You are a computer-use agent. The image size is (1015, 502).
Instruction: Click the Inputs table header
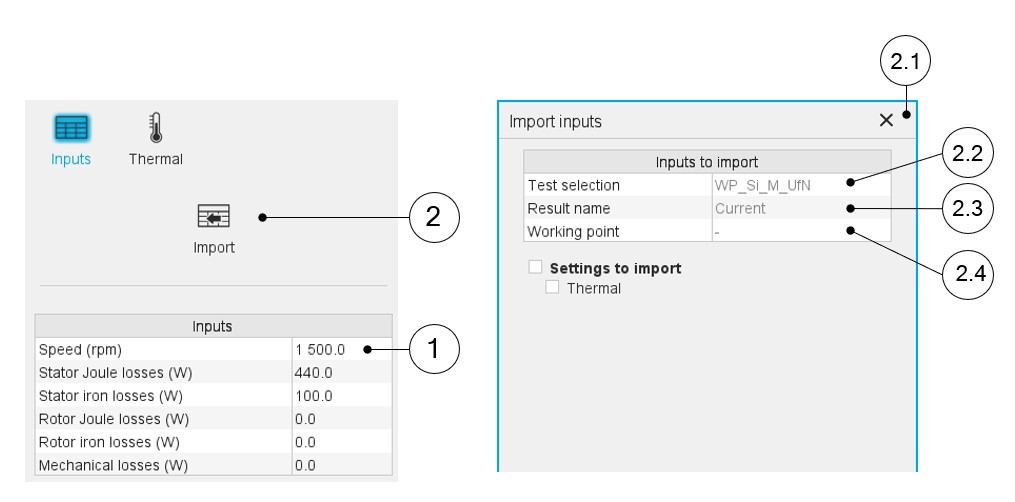tap(213, 326)
